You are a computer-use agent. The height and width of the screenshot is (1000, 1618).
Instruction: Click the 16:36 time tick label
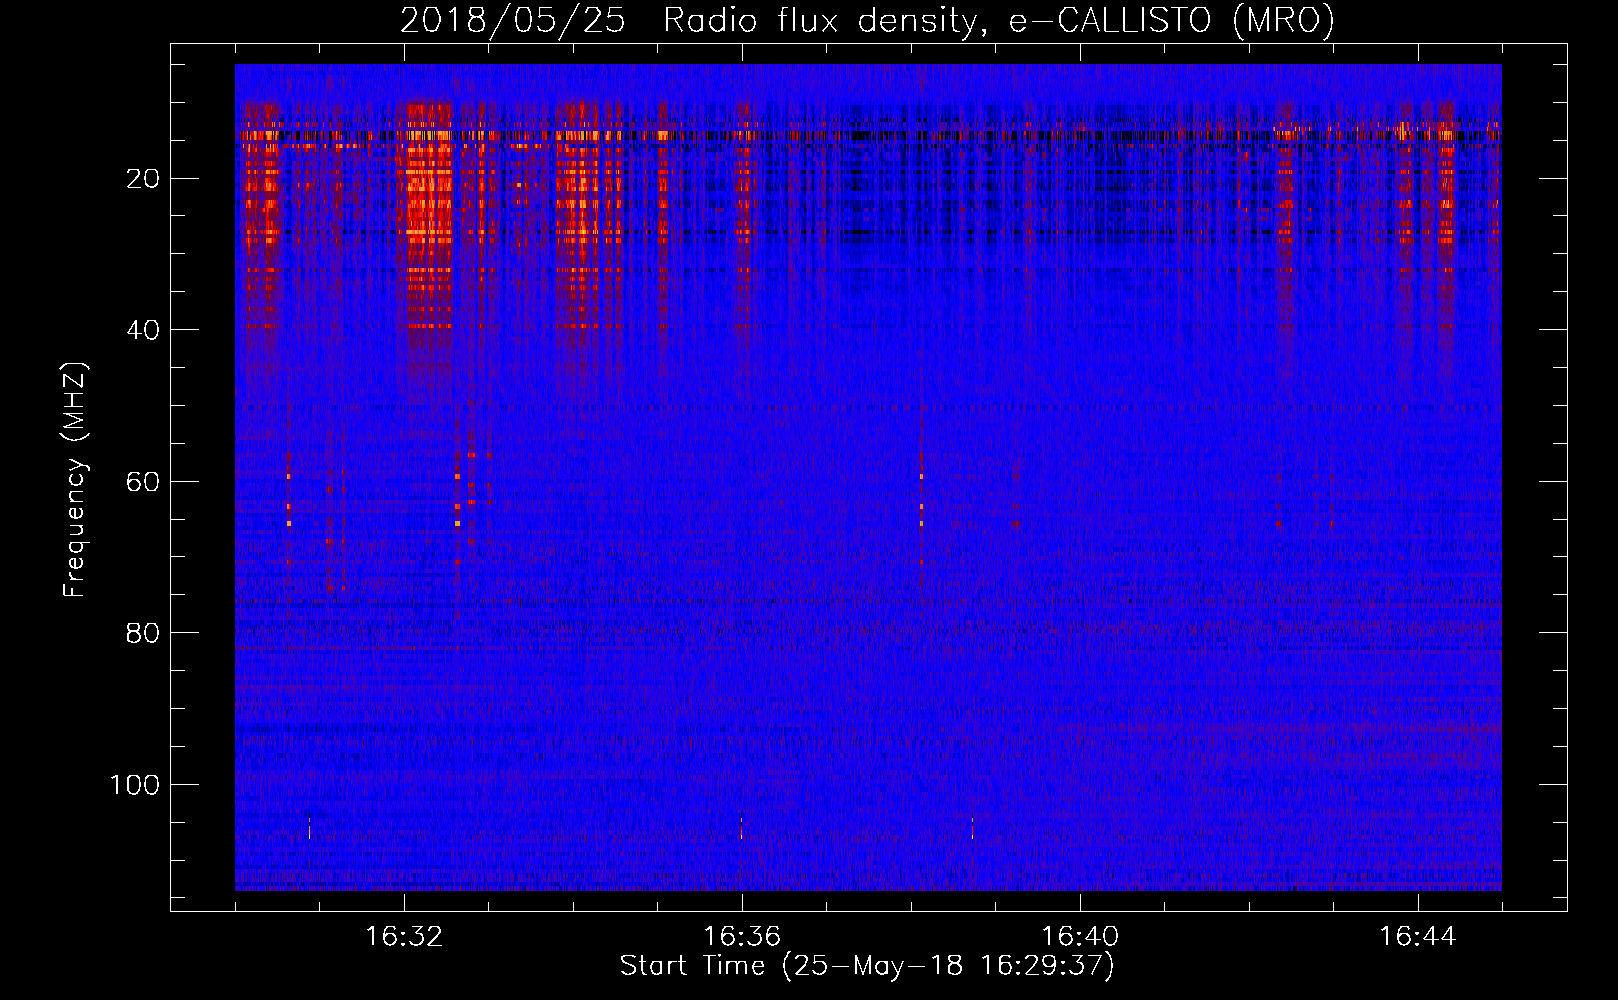(742, 937)
